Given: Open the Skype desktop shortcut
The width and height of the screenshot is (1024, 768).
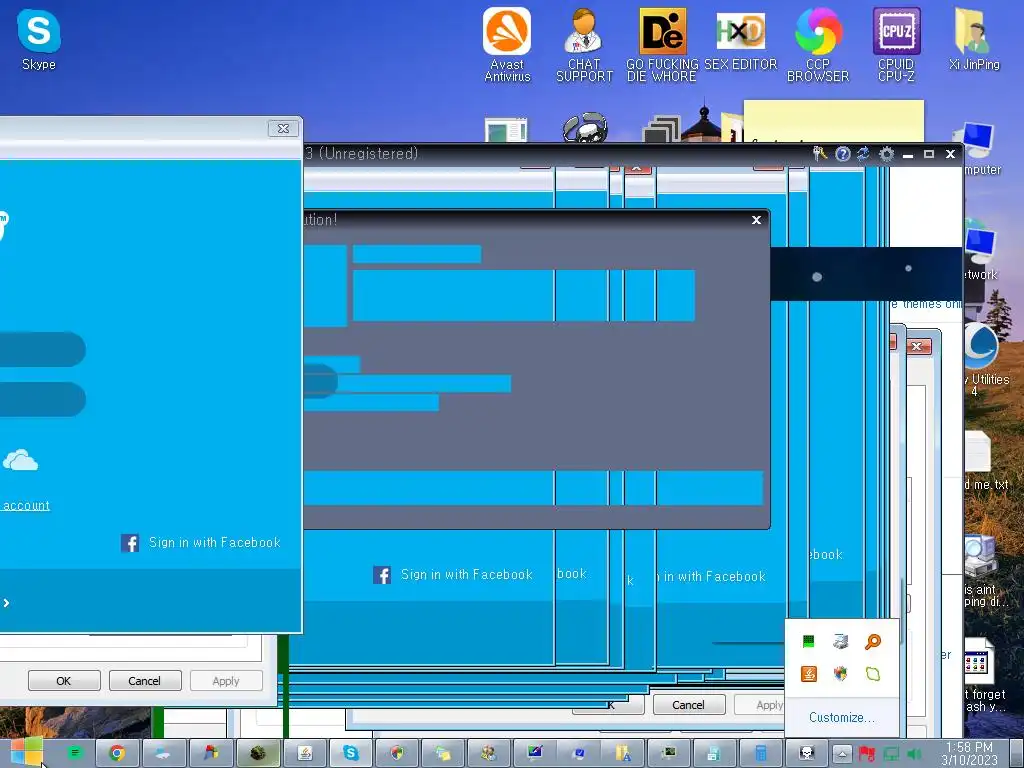Looking at the screenshot, I should (x=39, y=39).
